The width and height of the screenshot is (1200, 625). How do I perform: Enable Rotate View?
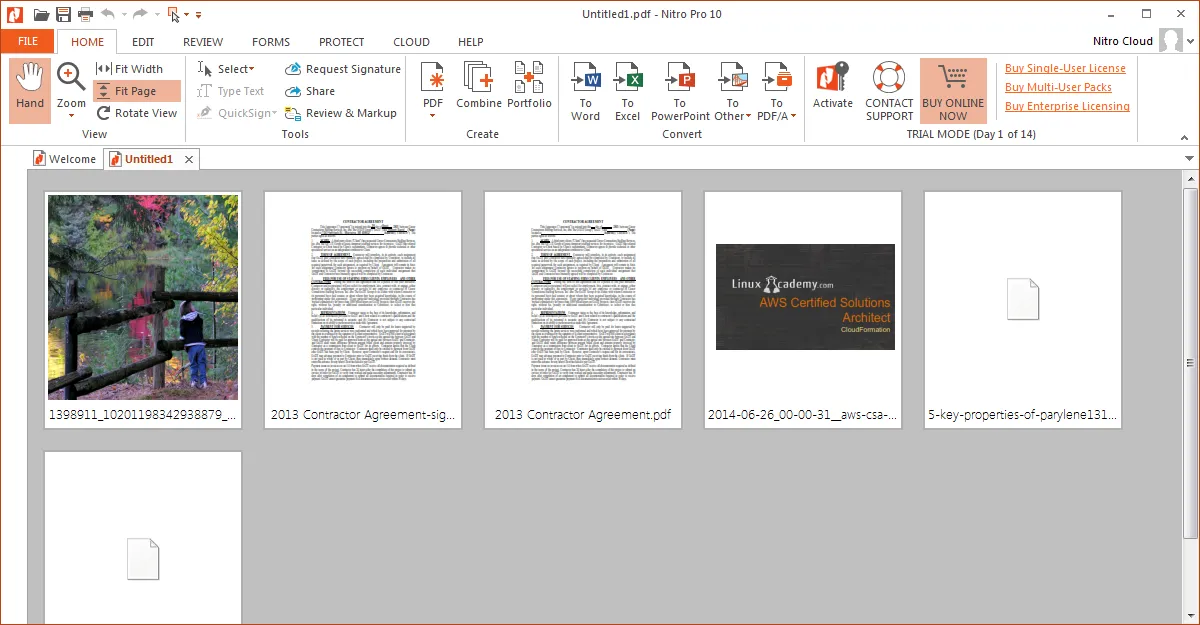click(137, 112)
